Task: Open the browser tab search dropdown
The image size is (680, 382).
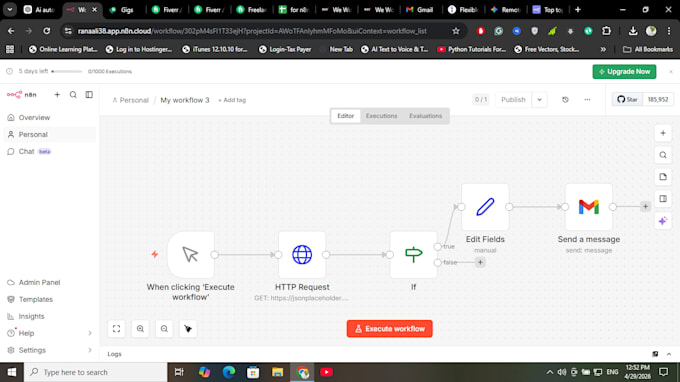Action: tap(10, 10)
